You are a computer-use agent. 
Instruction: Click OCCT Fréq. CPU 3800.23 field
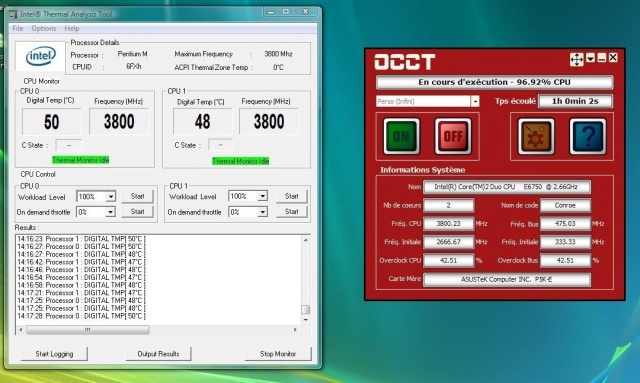[449, 224]
